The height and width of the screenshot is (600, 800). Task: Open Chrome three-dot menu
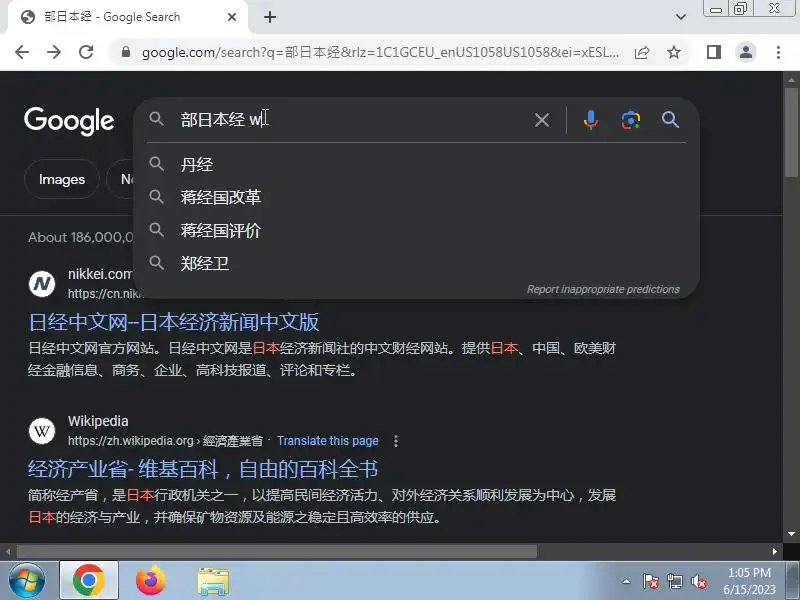coord(778,52)
